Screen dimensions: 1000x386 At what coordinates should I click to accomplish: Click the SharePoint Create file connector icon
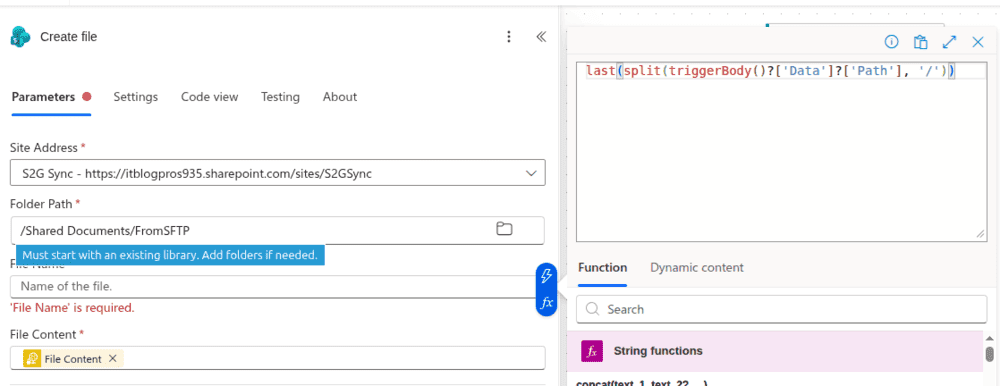point(21,37)
